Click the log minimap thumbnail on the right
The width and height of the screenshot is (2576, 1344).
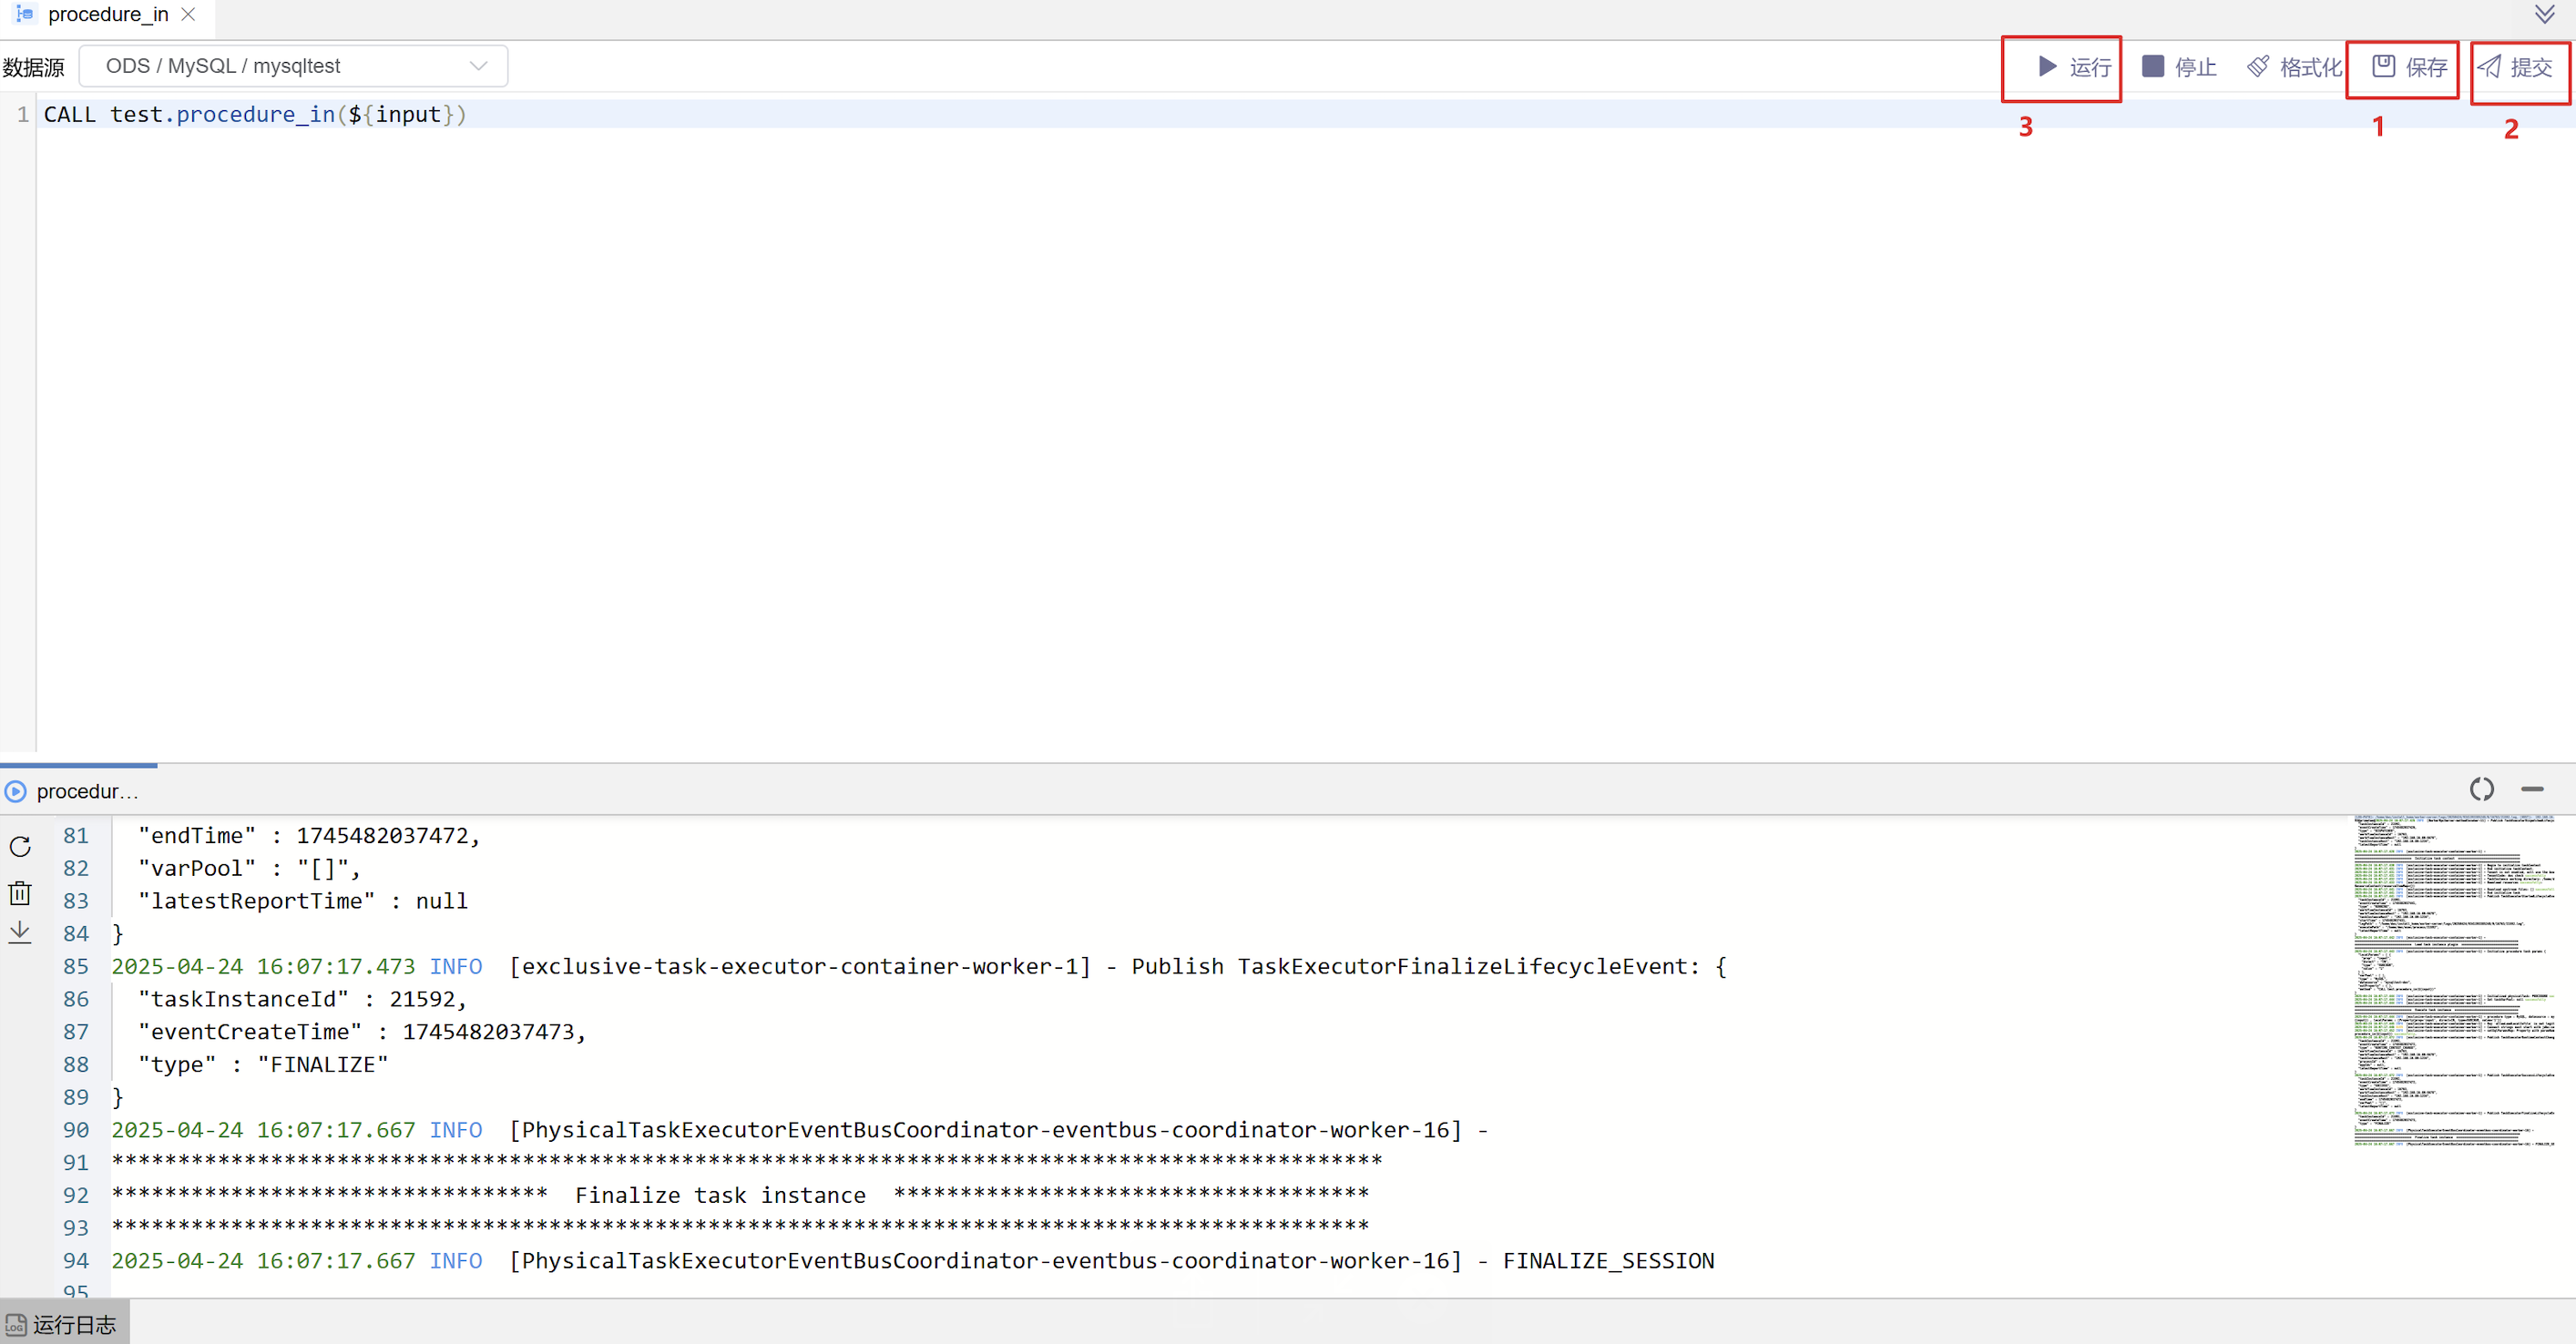point(2453,980)
